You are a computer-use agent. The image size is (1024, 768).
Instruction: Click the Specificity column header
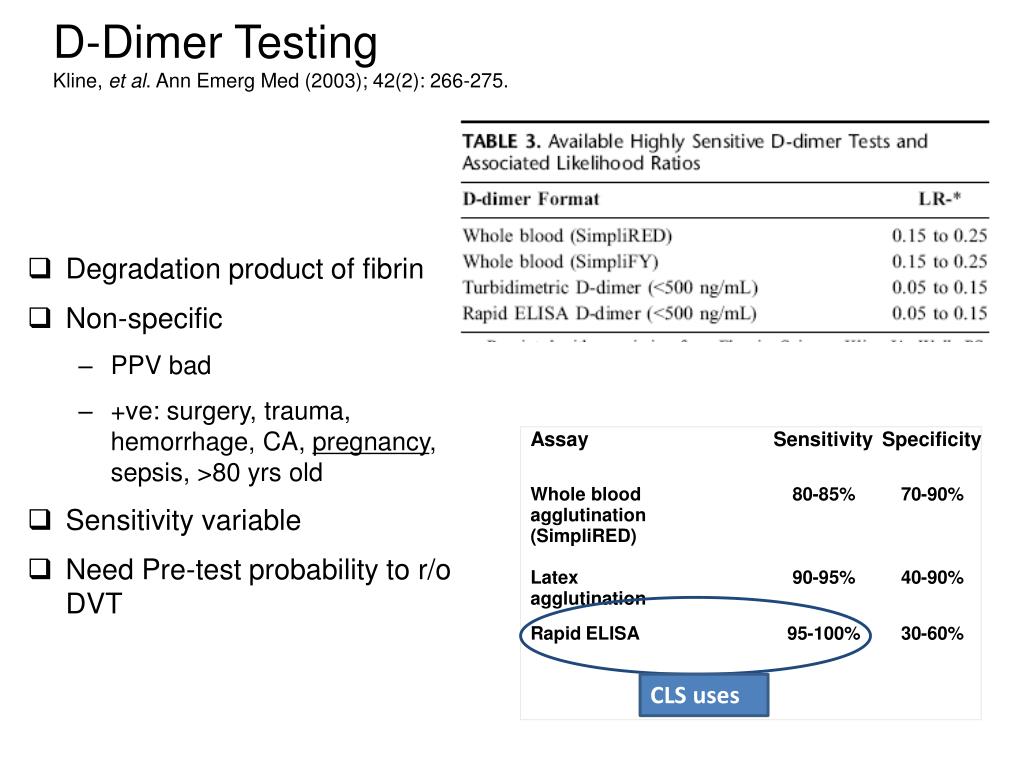pyautogui.click(x=931, y=440)
